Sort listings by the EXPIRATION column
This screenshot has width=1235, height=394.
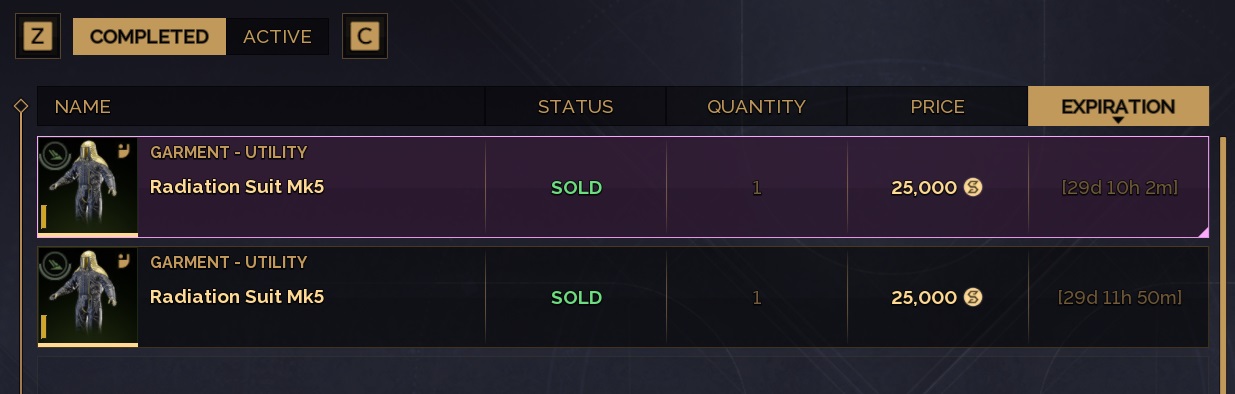[1118, 106]
